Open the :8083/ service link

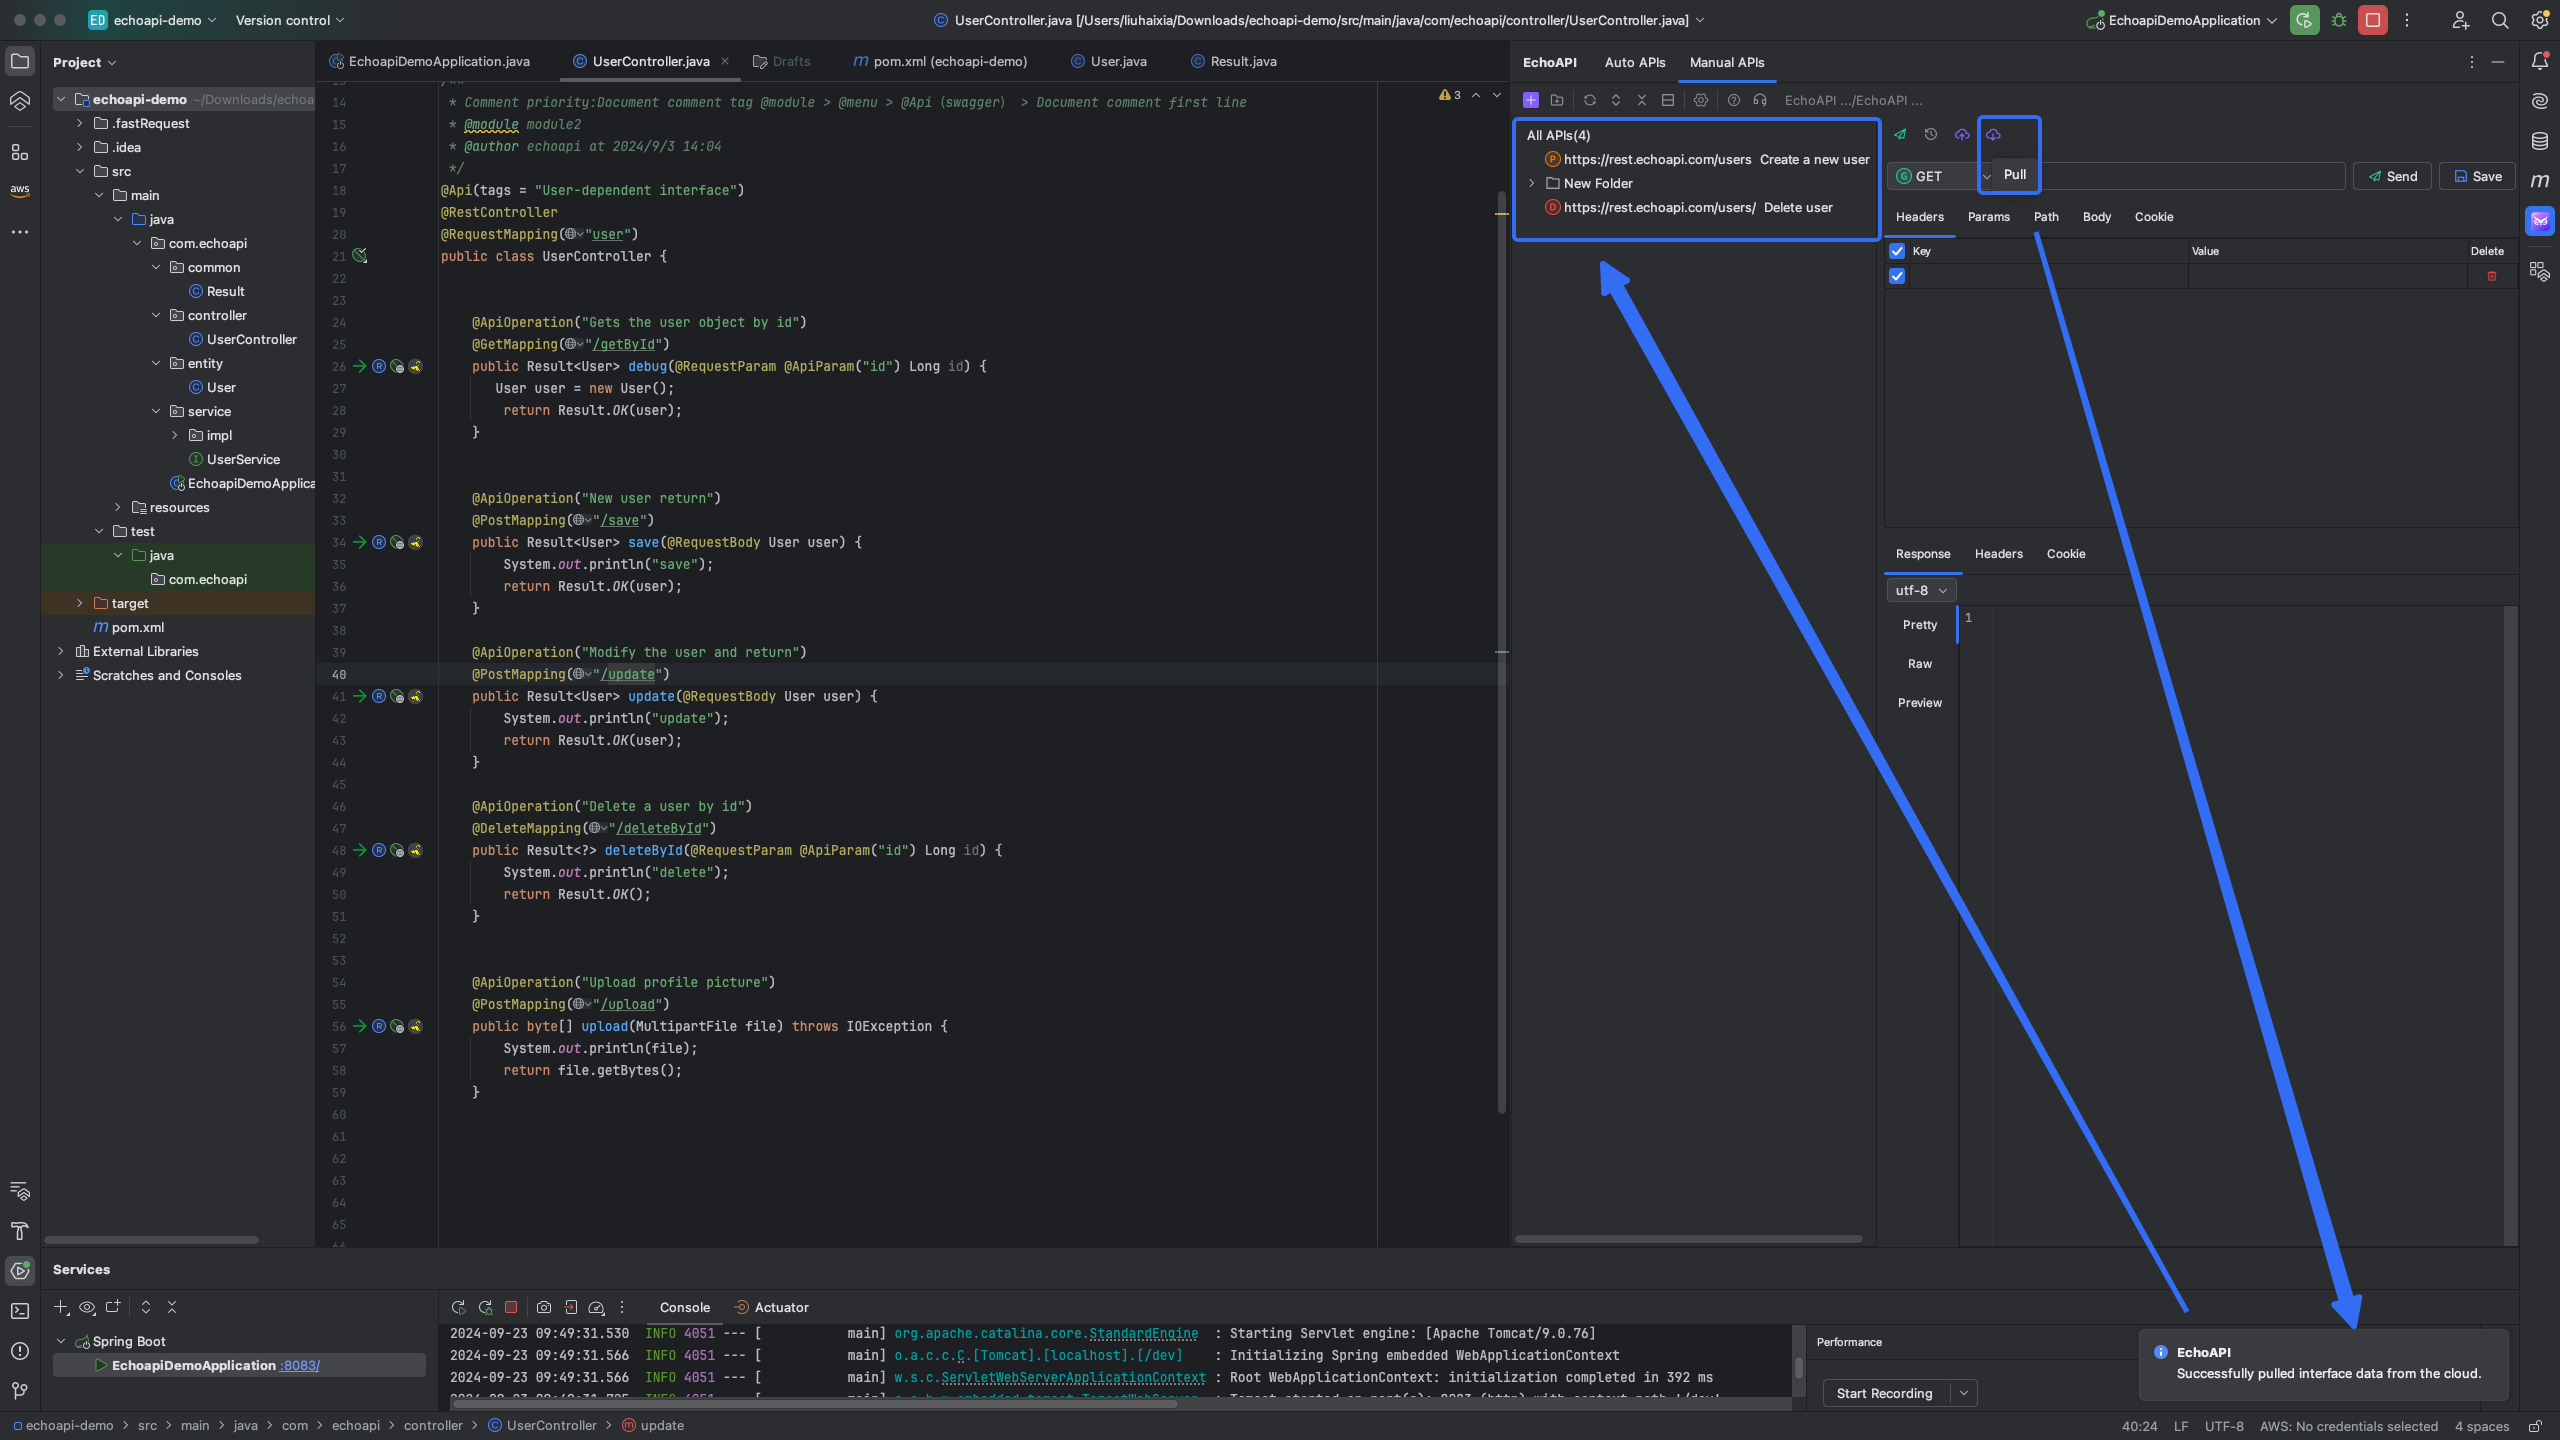(x=299, y=1365)
